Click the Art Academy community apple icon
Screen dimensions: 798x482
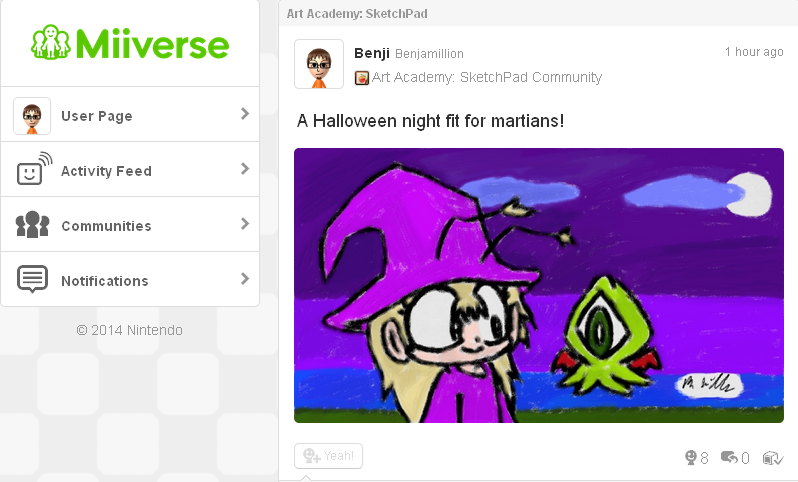[x=361, y=78]
